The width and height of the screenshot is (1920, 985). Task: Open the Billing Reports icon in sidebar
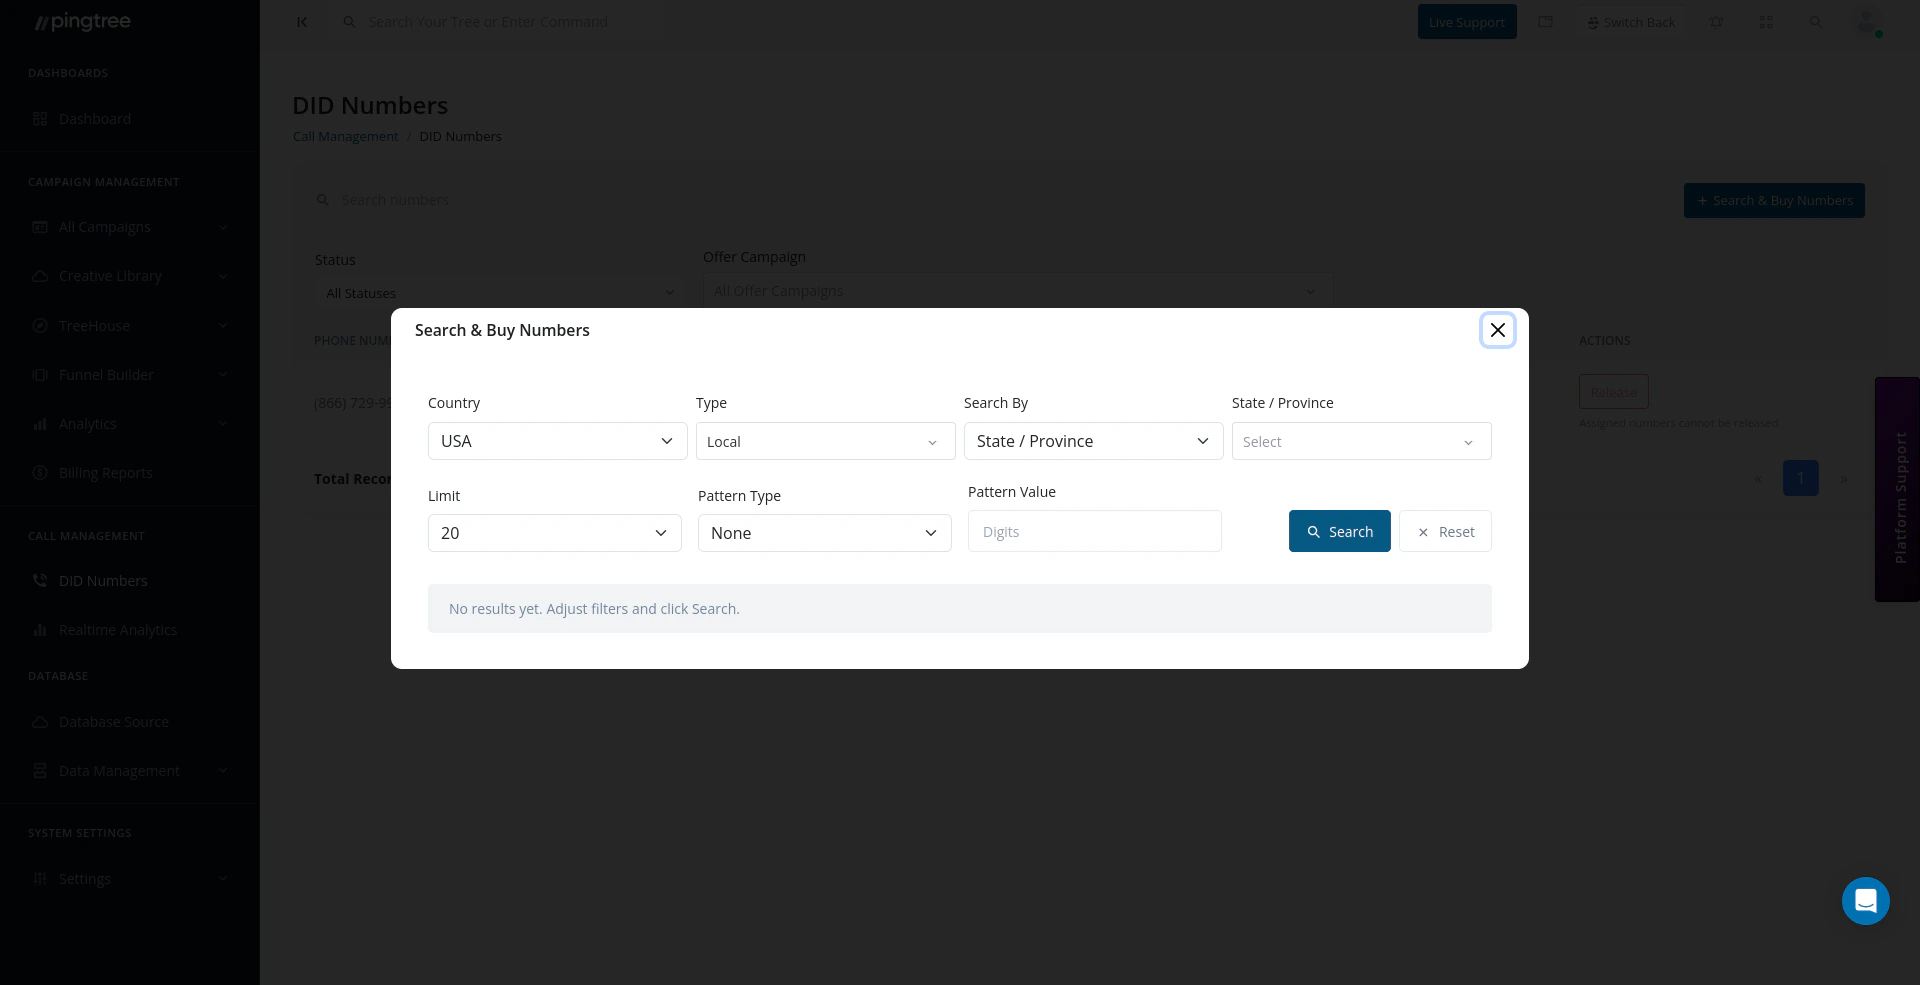pyautogui.click(x=40, y=472)
